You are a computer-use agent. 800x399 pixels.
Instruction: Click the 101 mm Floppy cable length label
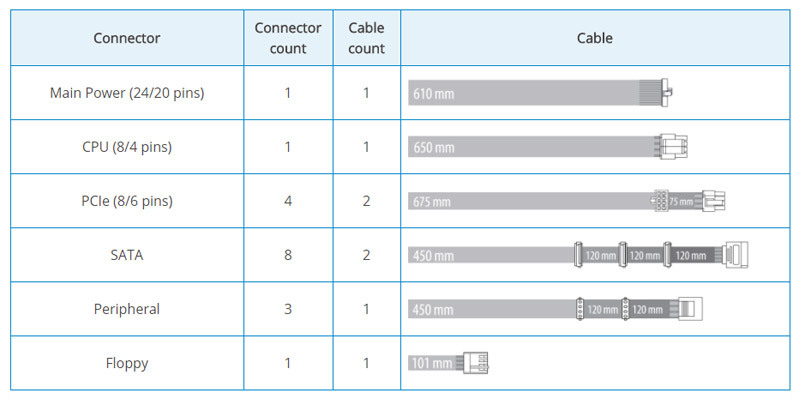pyautogui.click(x=433, y=363)
